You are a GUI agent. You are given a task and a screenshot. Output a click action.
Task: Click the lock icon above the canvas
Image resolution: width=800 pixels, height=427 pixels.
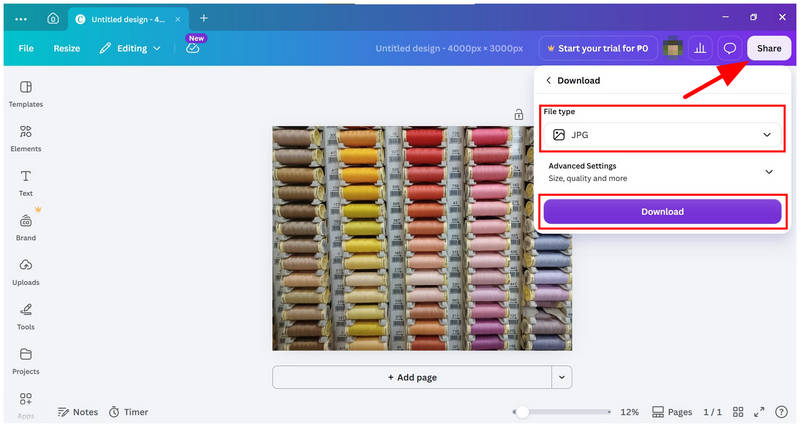pyautogui.click(x=518, y=115)
